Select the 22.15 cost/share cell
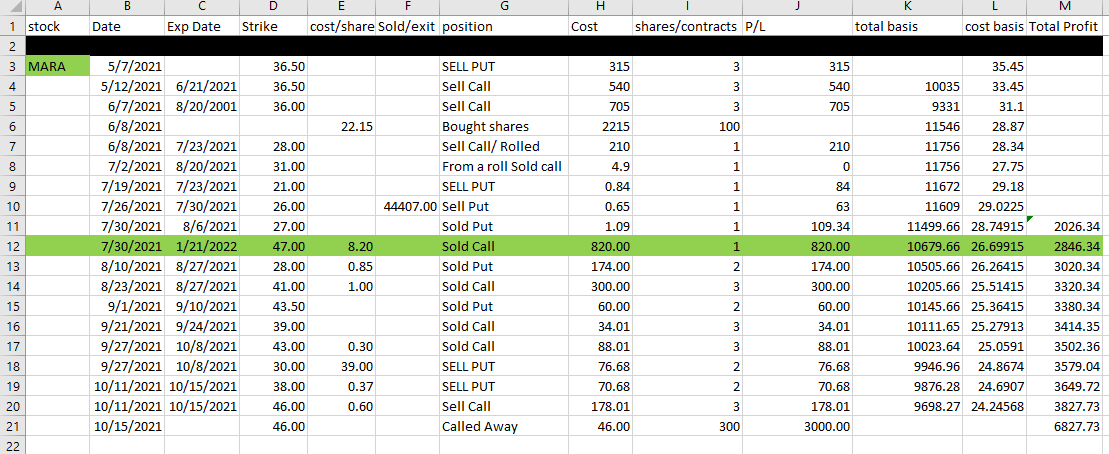The height and width of the screenshot is (454, 1109). 343,126
